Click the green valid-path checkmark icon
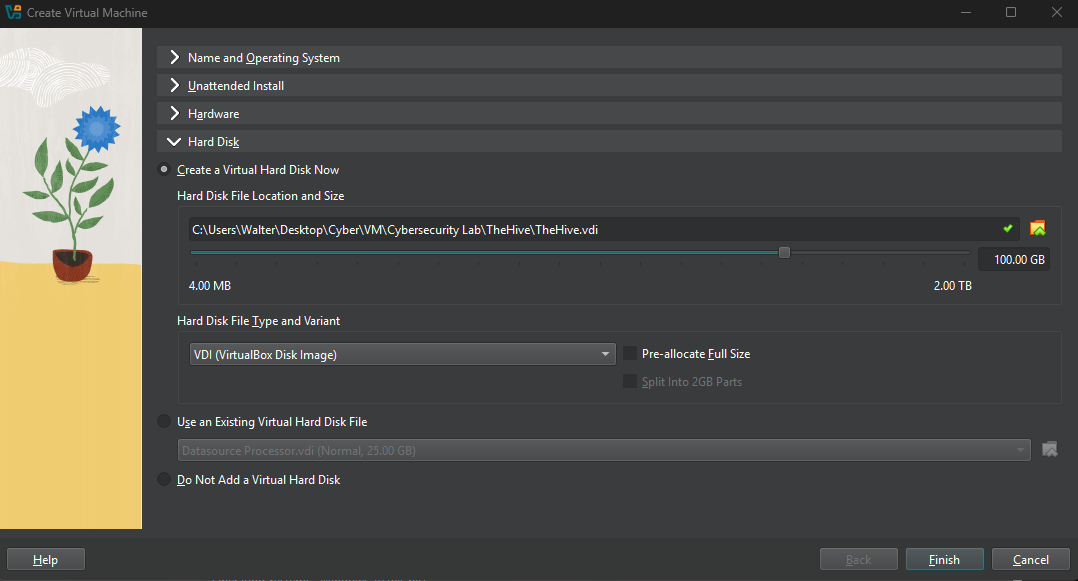This screenshot has height=581, width=1078. (1008, 229)
